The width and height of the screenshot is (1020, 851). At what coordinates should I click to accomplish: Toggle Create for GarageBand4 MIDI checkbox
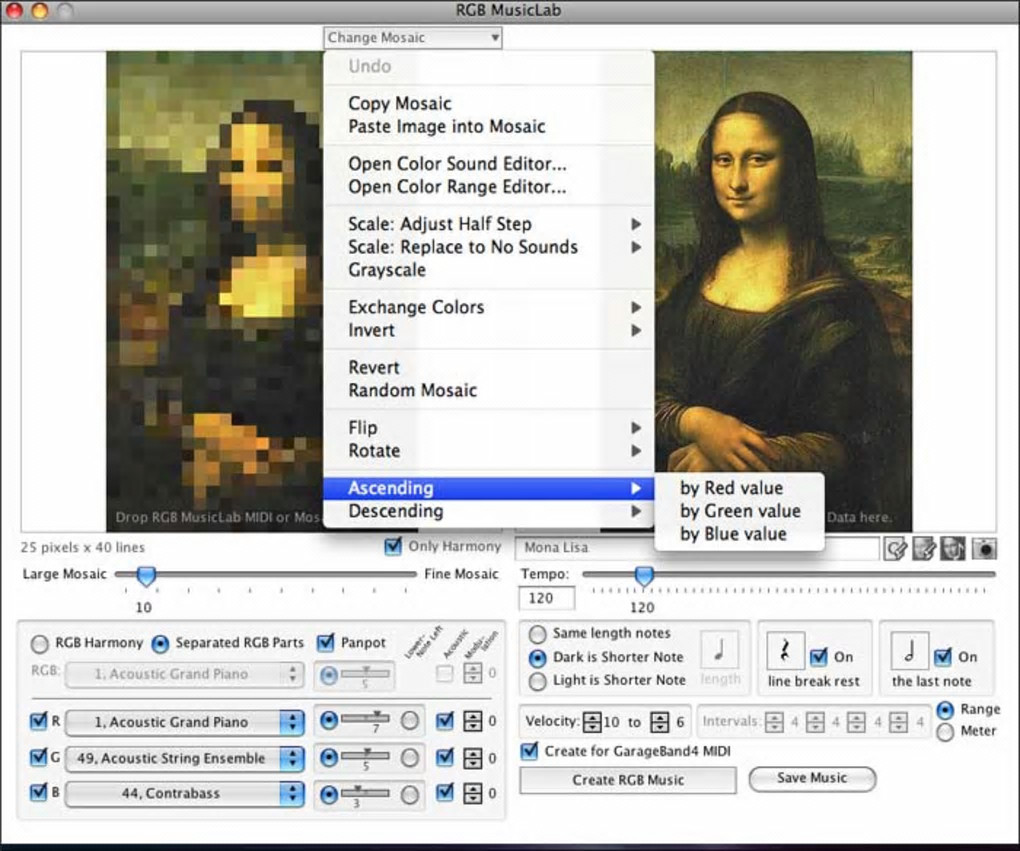tap(530, 751)
